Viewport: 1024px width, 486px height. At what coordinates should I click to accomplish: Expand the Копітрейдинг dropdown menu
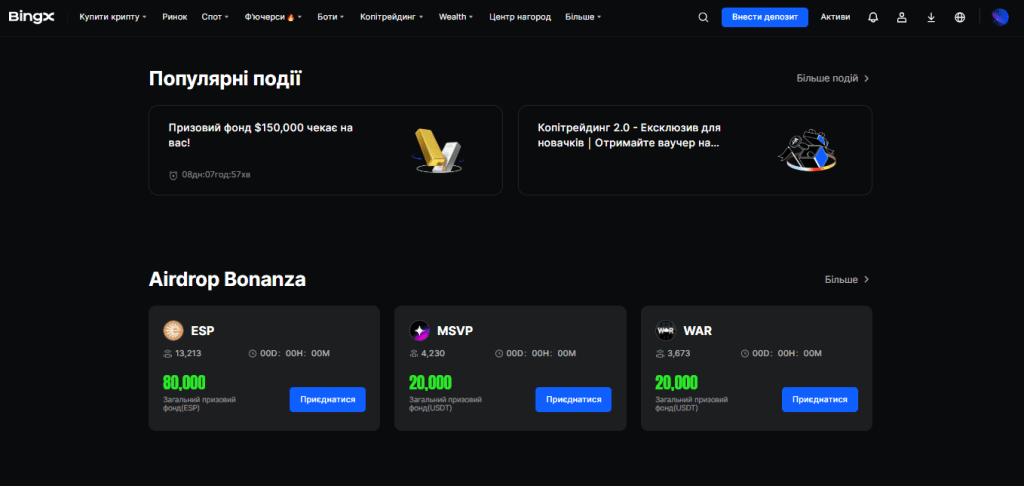pyautogui.click(x=392, y=17)
